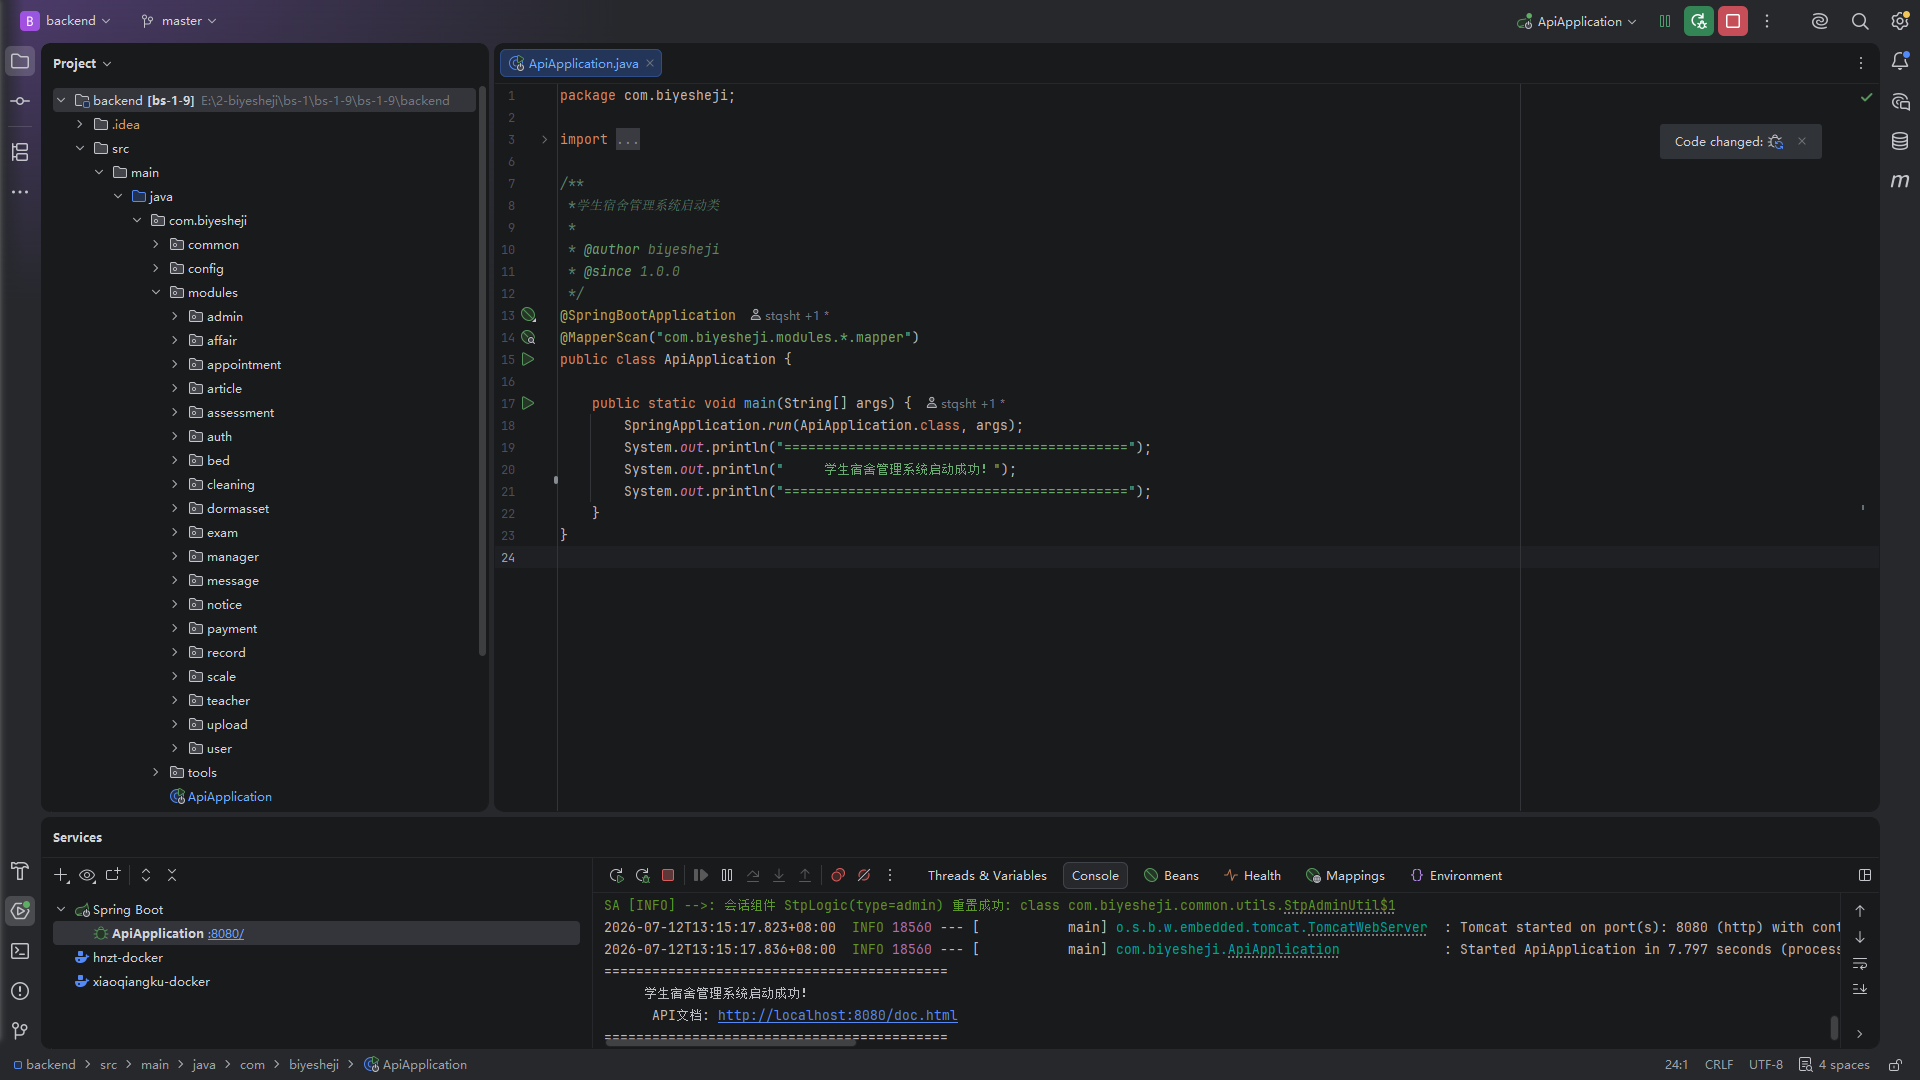
Task: Expand the common package
Action: (x=156, y=244)
